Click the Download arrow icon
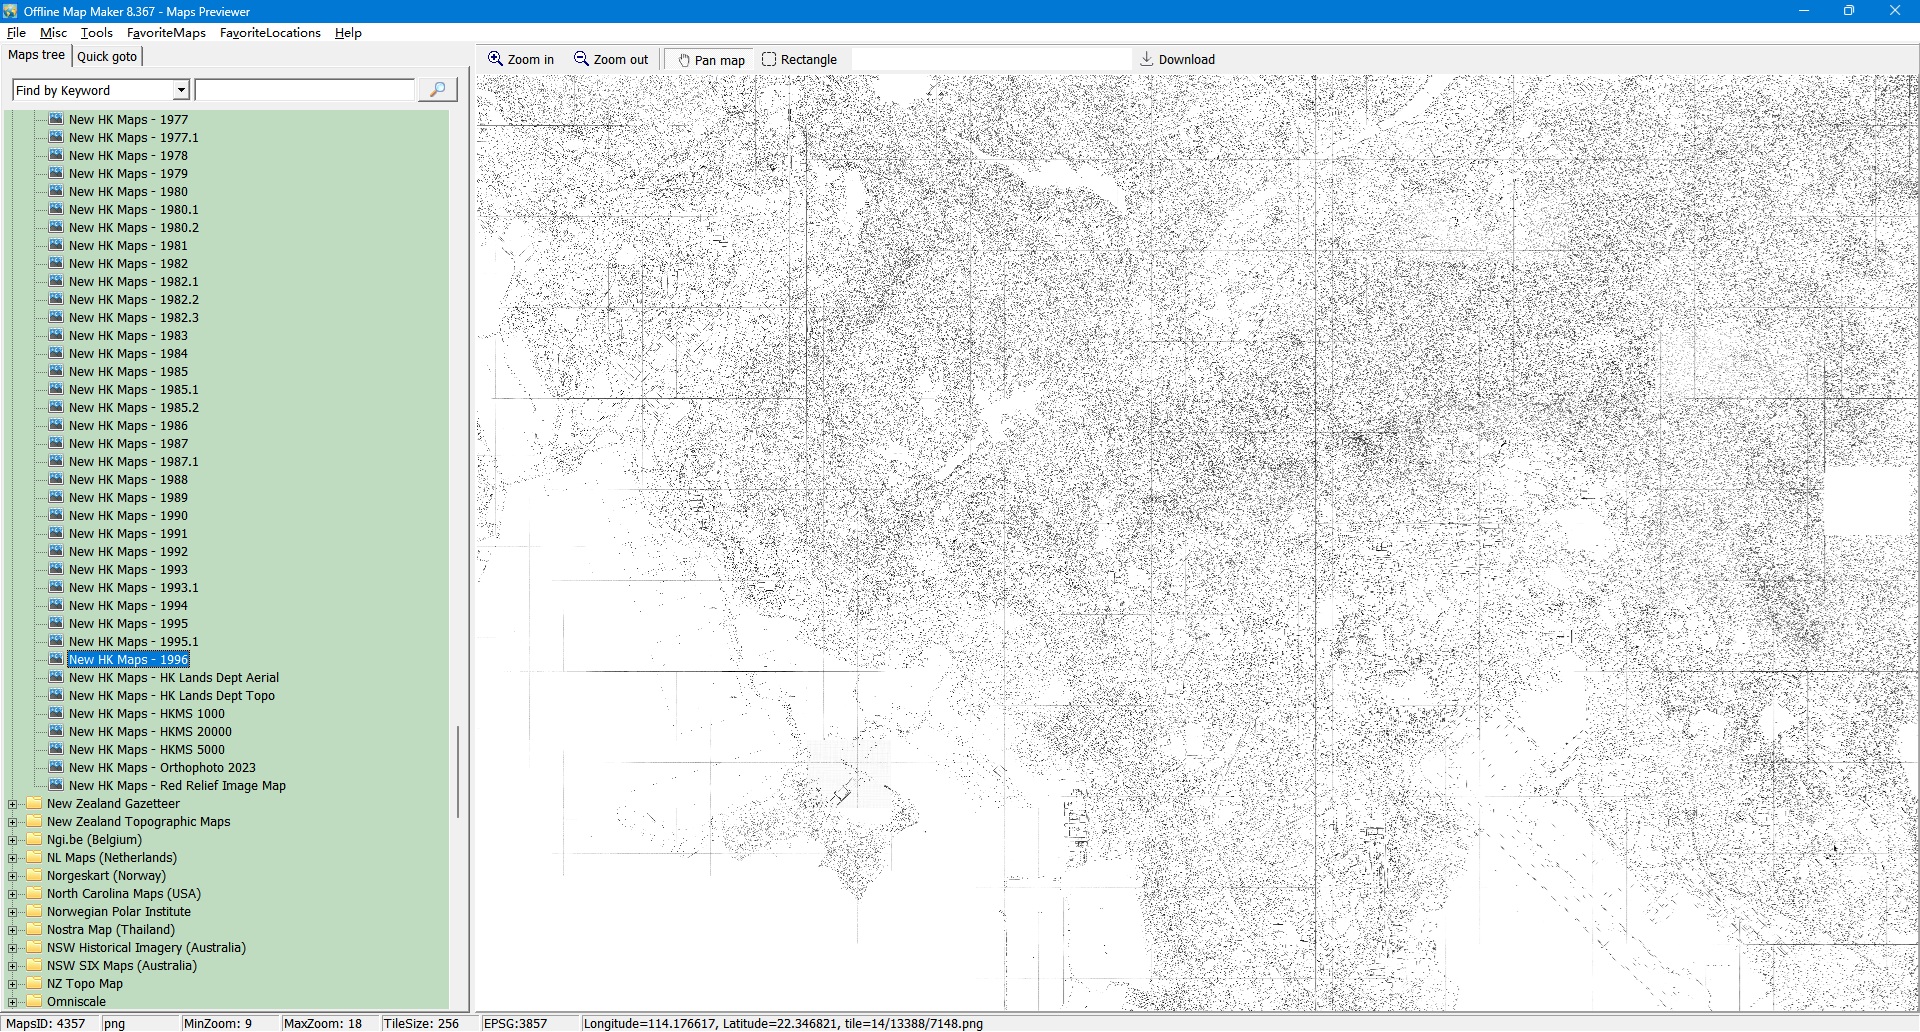Screen dimensions: 1920x1032 pos(1147,59)
